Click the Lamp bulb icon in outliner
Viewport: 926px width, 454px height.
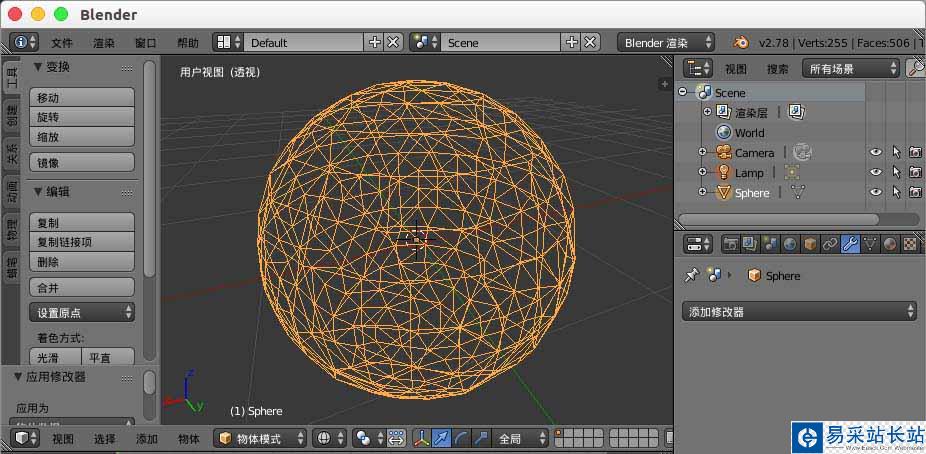(x=723, y=172)
